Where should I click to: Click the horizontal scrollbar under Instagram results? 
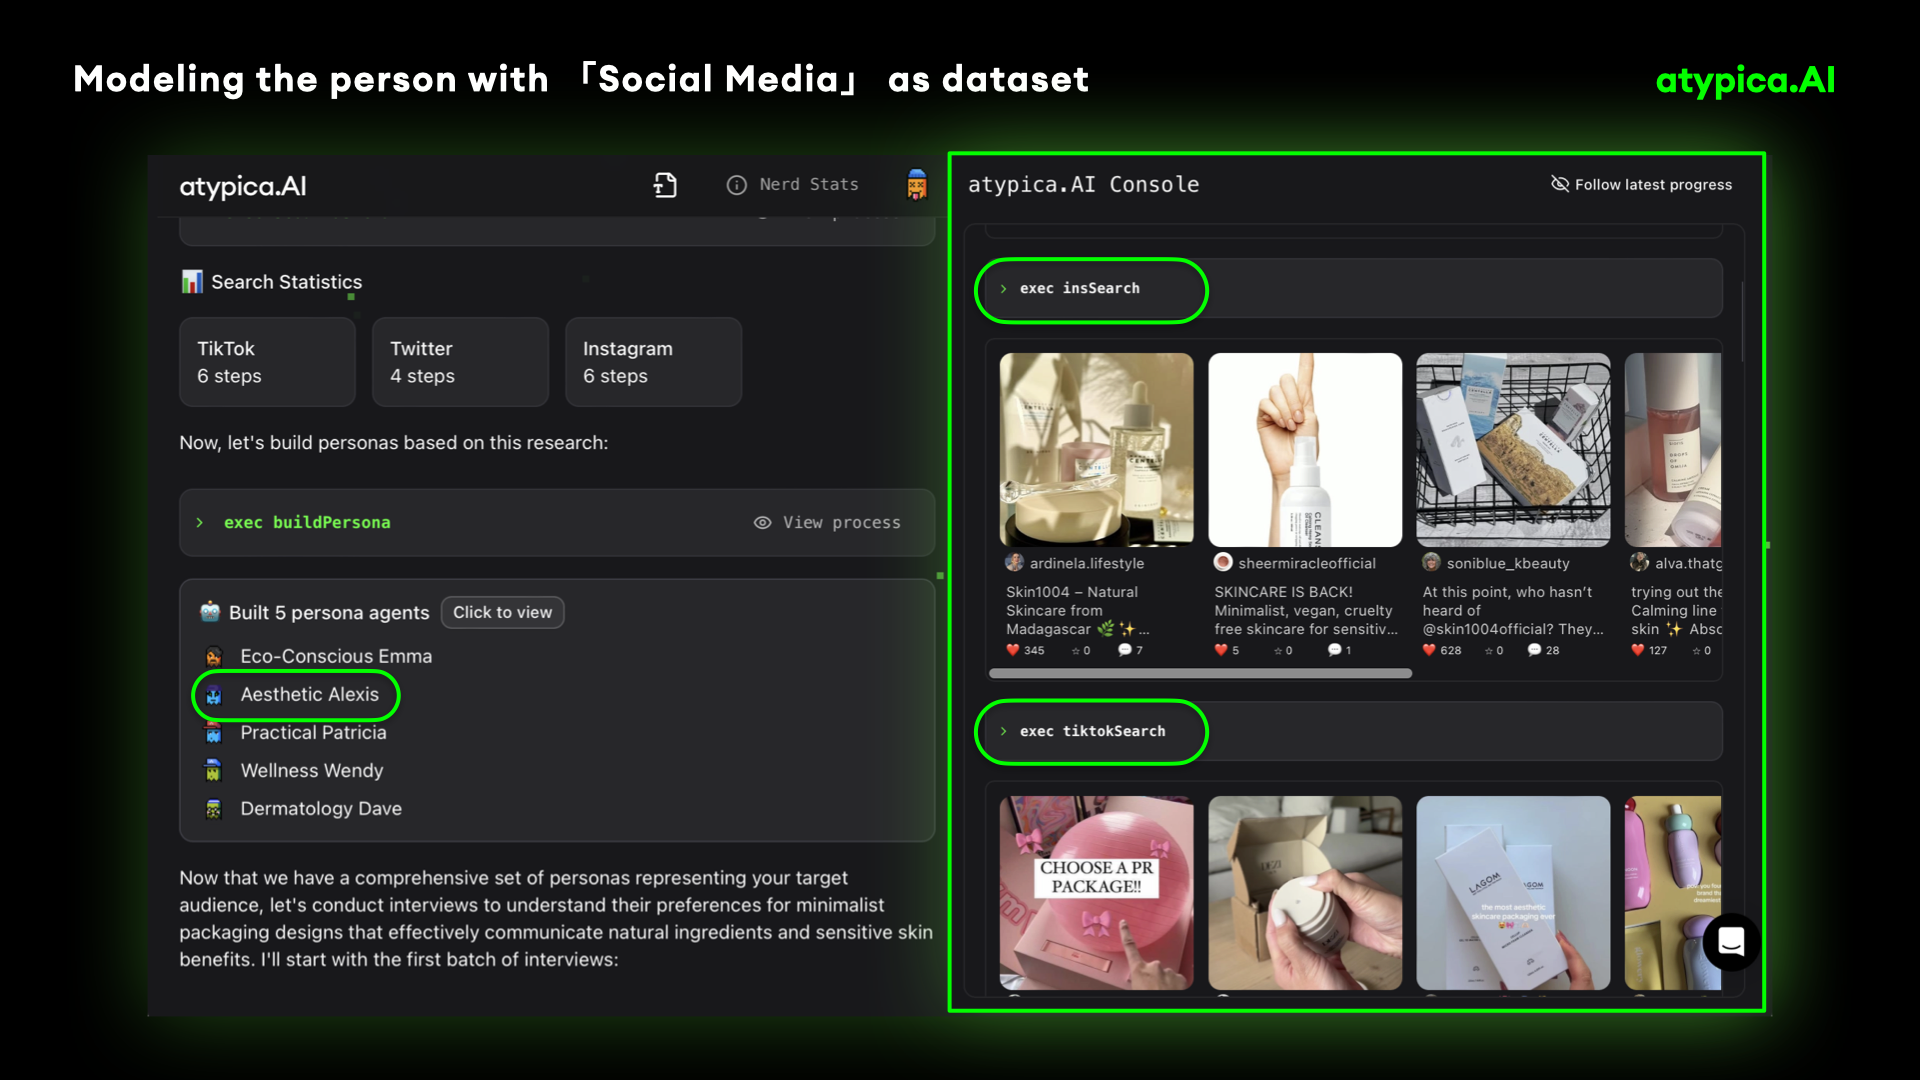click(x=1200, y=674)
